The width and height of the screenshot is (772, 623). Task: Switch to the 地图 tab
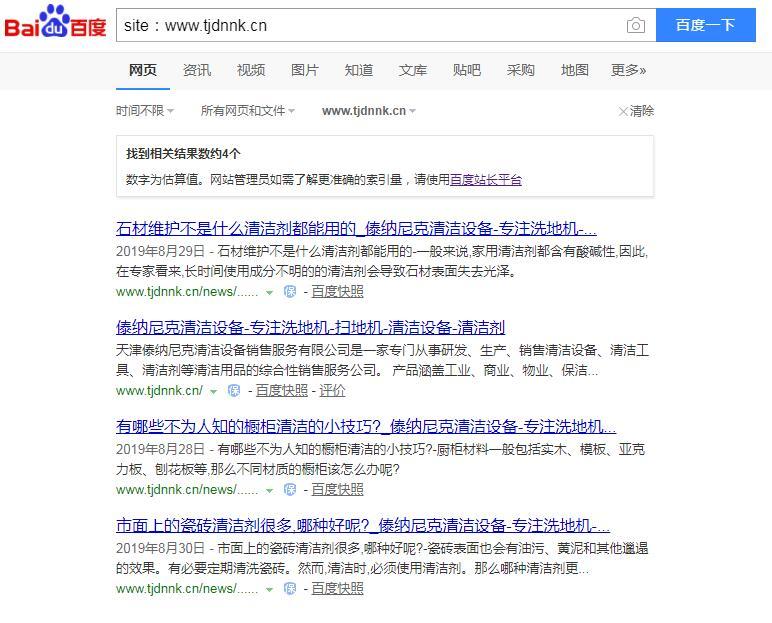tap(575, 70)
